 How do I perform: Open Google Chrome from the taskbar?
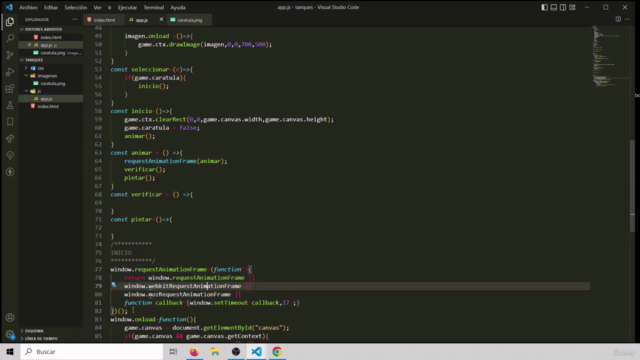pos(277,351)
